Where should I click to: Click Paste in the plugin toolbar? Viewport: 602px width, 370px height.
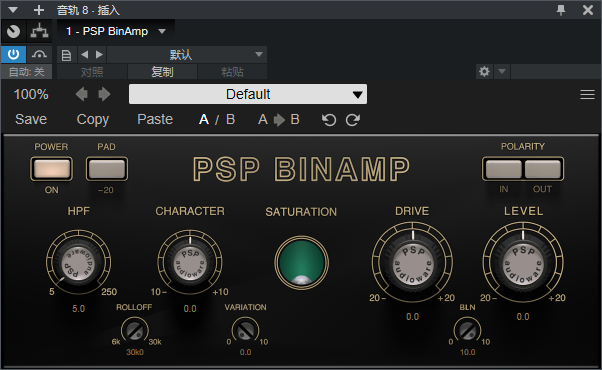coord(155,119)
